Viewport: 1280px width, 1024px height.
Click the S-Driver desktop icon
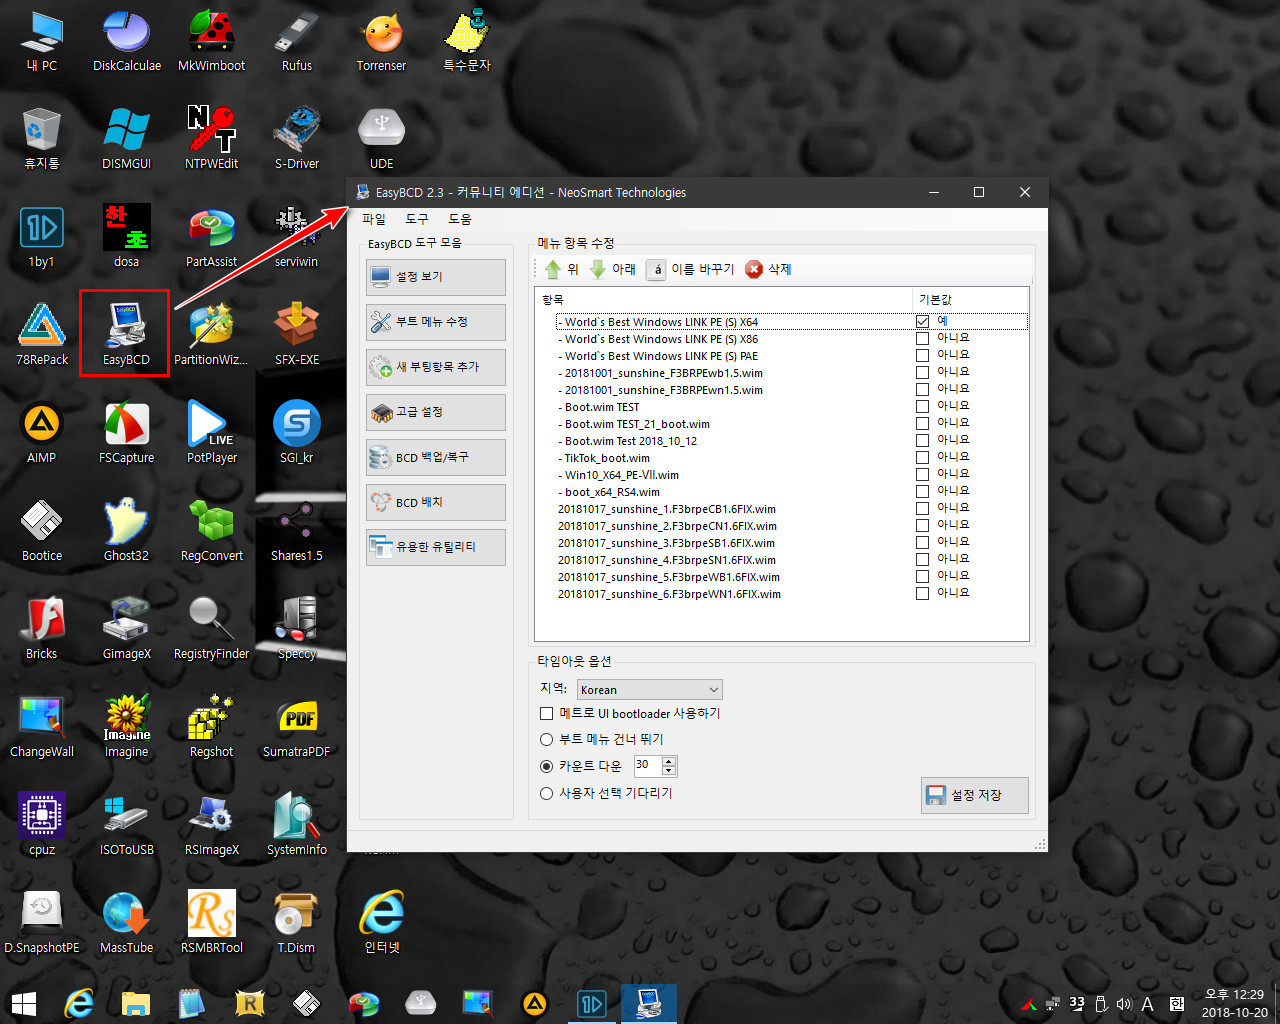tap(297, 138)
